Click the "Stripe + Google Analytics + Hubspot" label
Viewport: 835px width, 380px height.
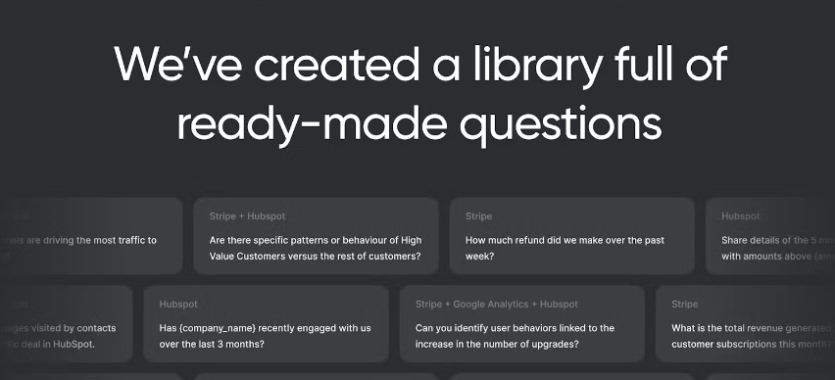pos(496,304)
